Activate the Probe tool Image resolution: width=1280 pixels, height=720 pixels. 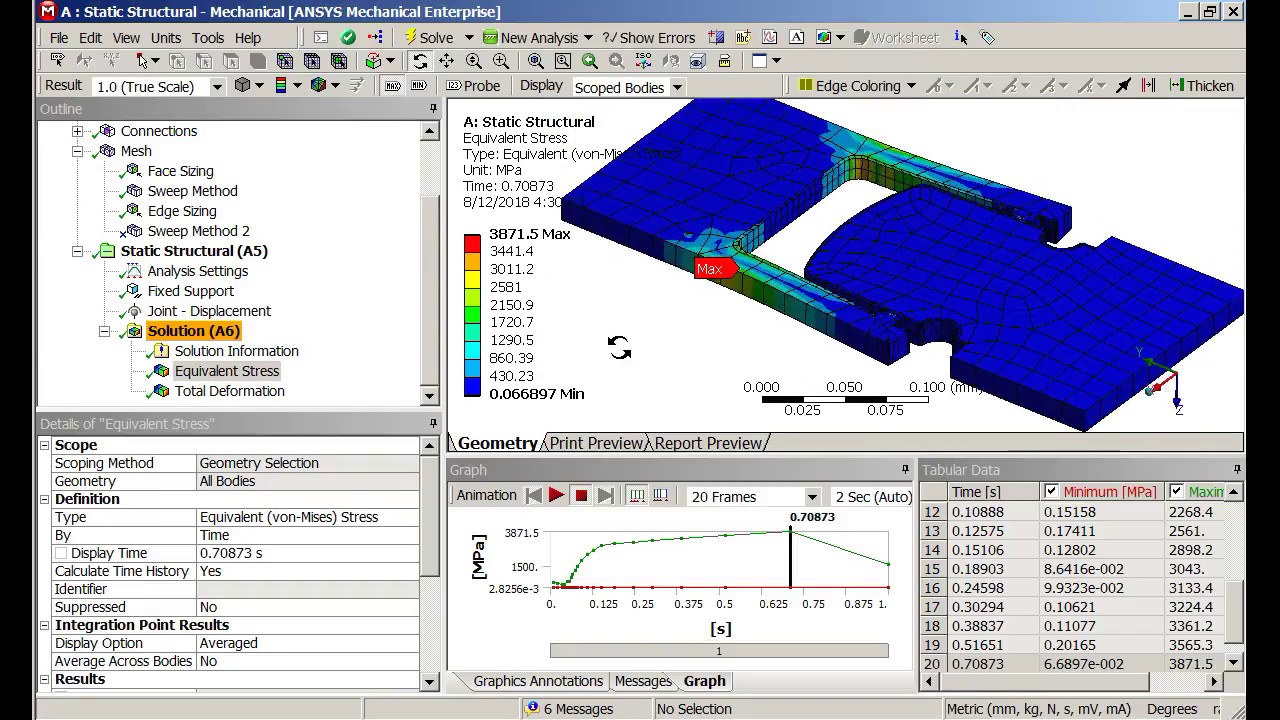tap(473, 86)
